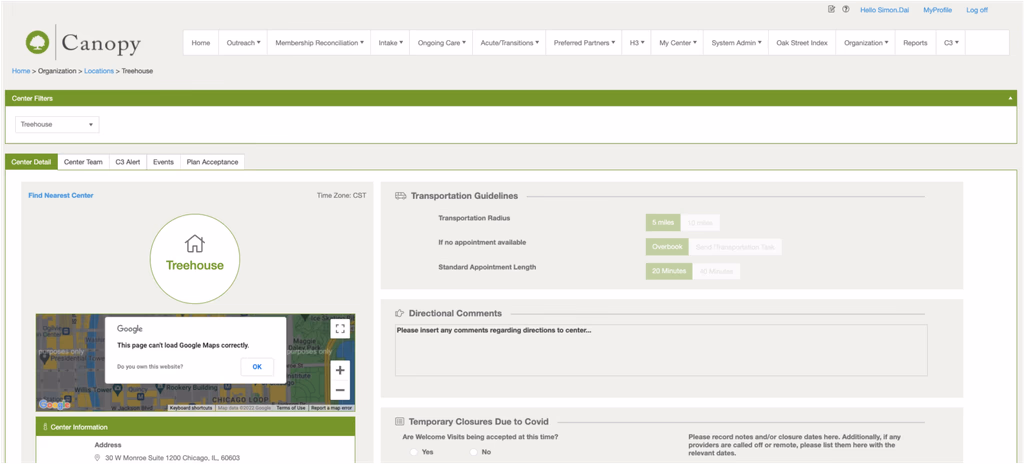Click the help question mark icon

coord(846,9)
